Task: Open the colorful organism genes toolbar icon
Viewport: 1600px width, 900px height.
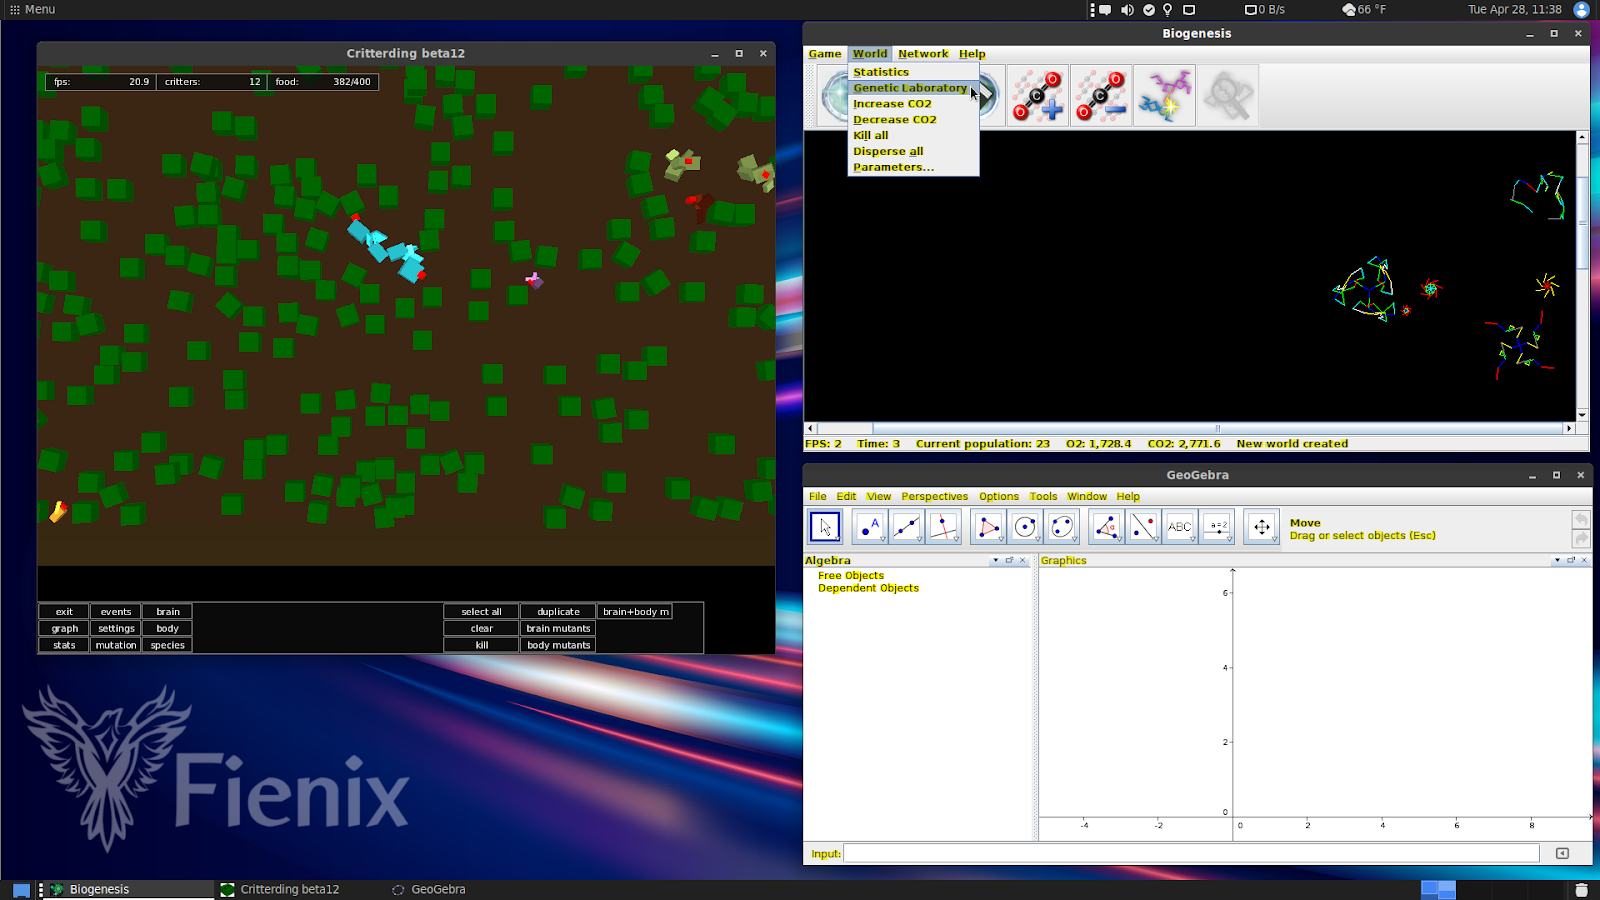Action: [1164, 95]
